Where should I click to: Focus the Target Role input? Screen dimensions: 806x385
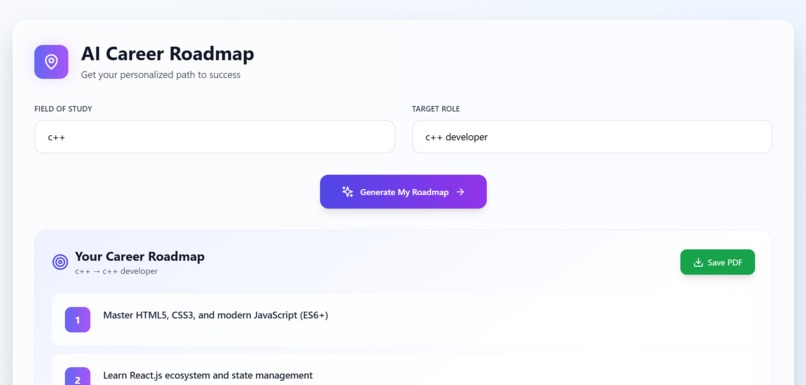tap(592, 137)
